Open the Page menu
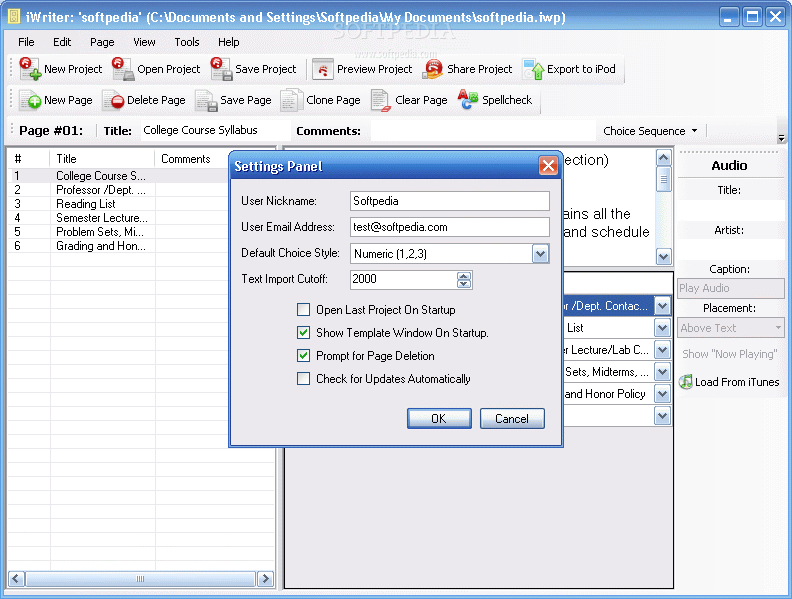 [102, 42]
